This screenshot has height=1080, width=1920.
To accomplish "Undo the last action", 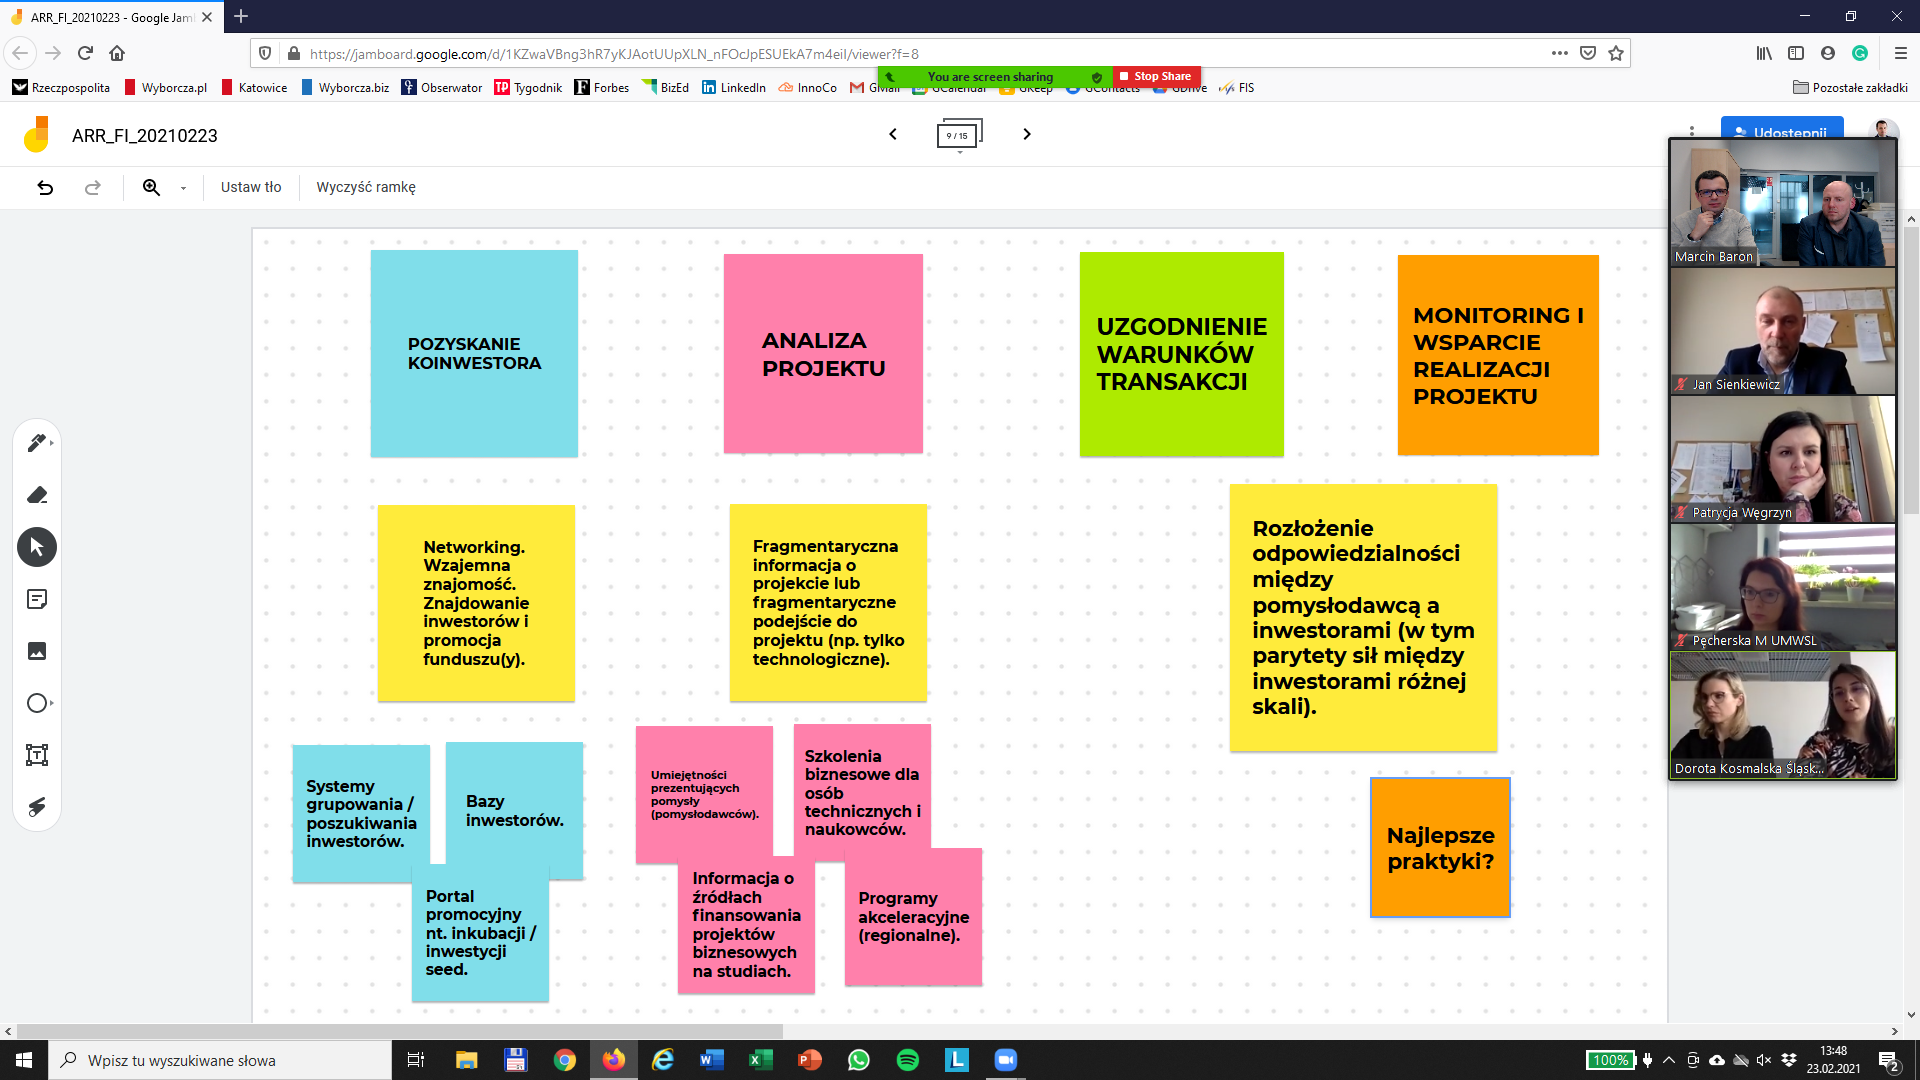I will coord(45,187).
